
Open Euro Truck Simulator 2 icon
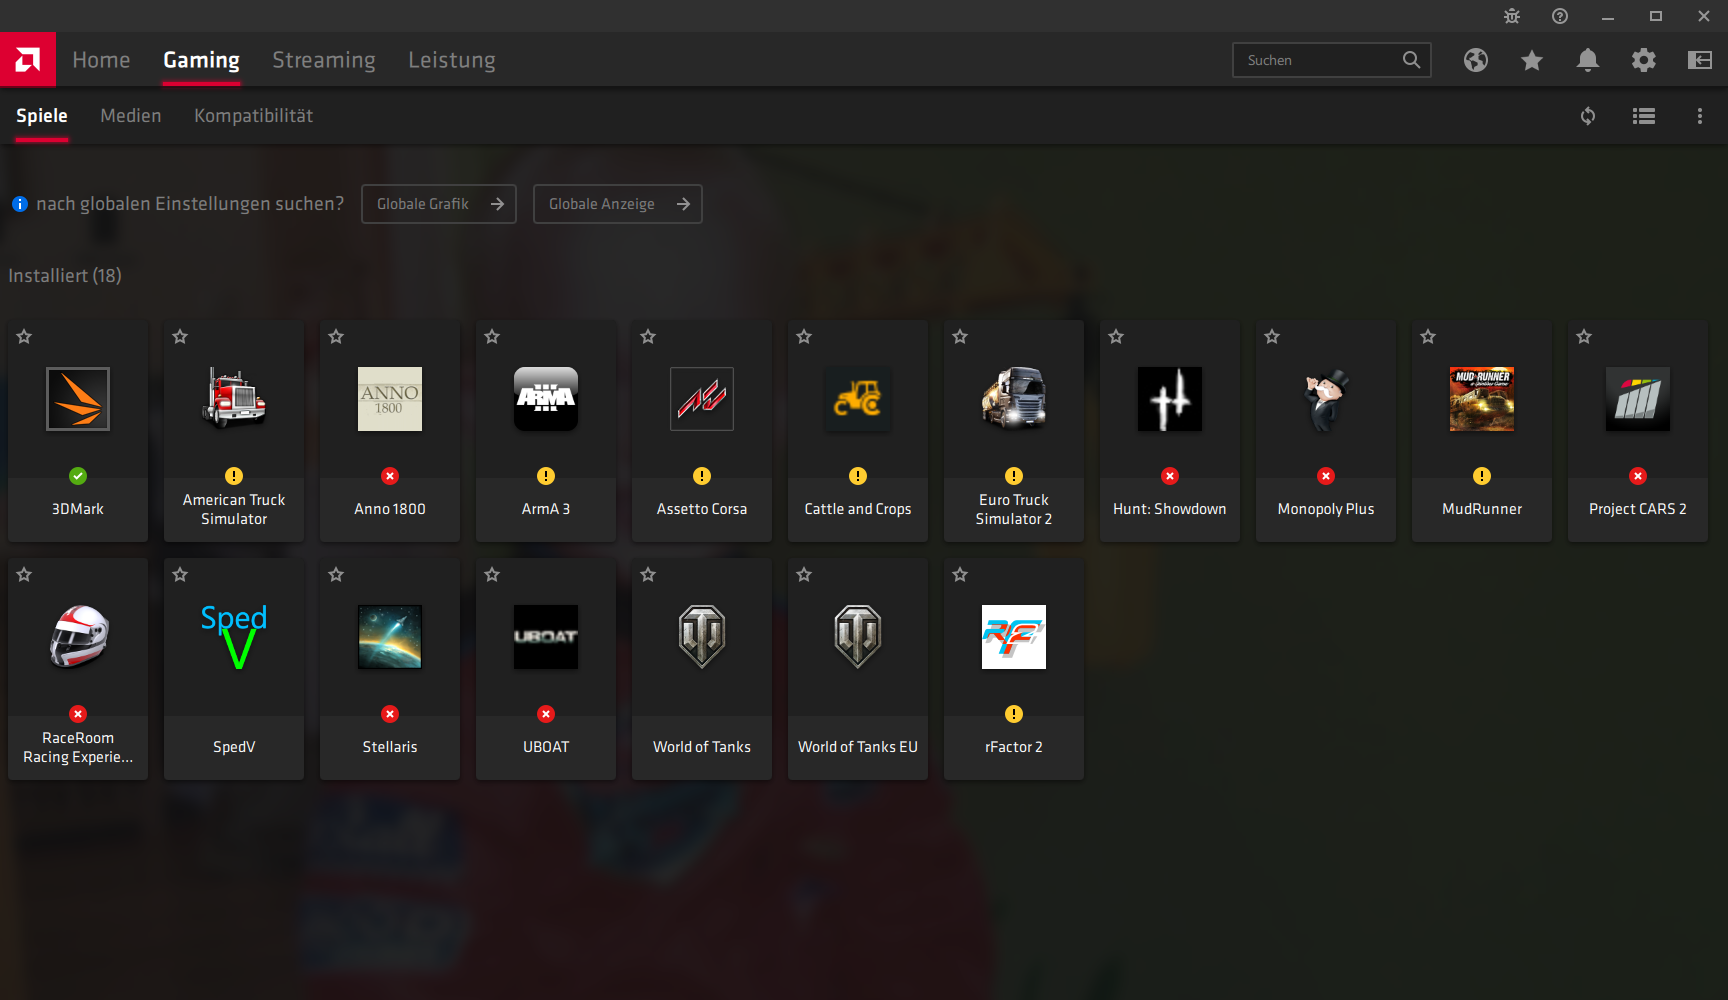1014,398
